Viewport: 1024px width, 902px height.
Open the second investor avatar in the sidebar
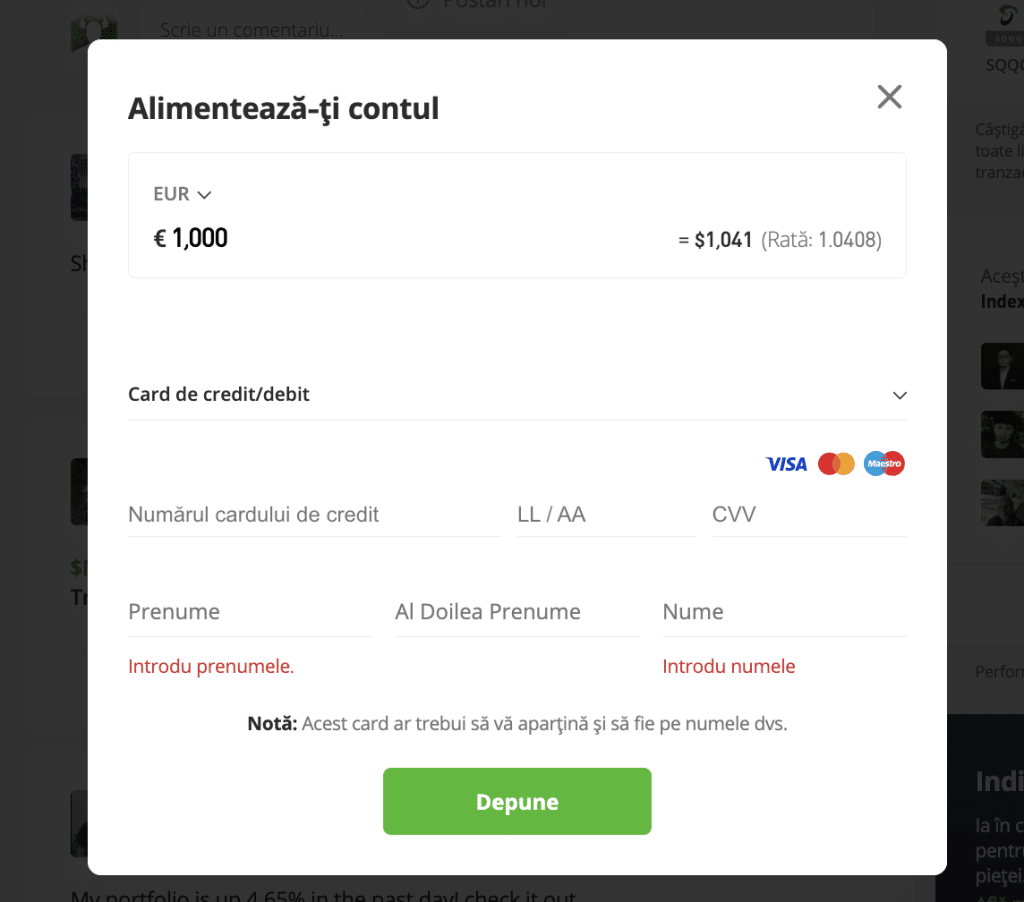[1005, 434]
